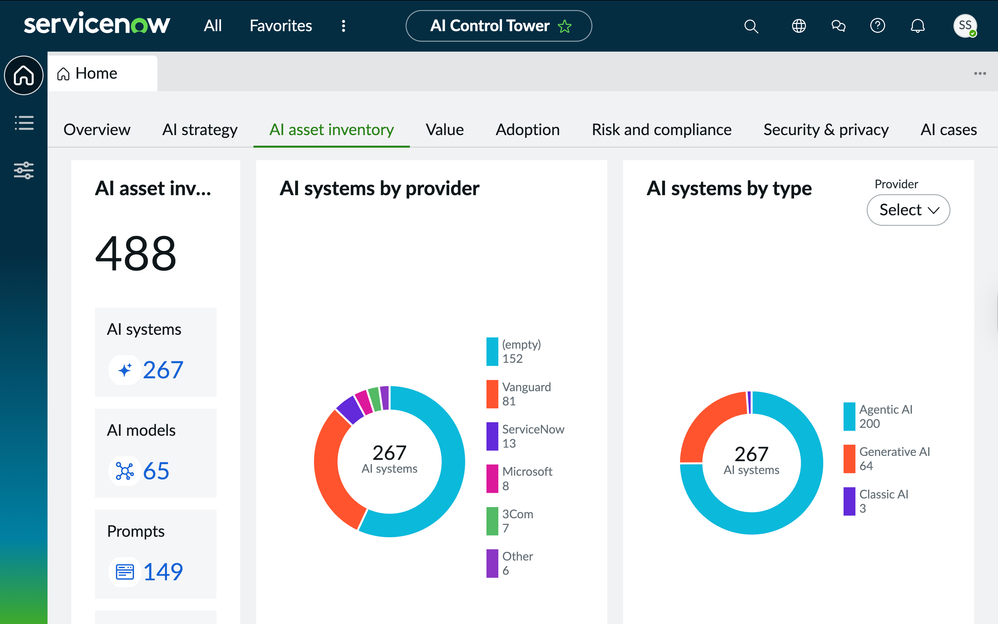Switch to the Risk and compliance tab
998x624 pixels.
click(661, 129)
